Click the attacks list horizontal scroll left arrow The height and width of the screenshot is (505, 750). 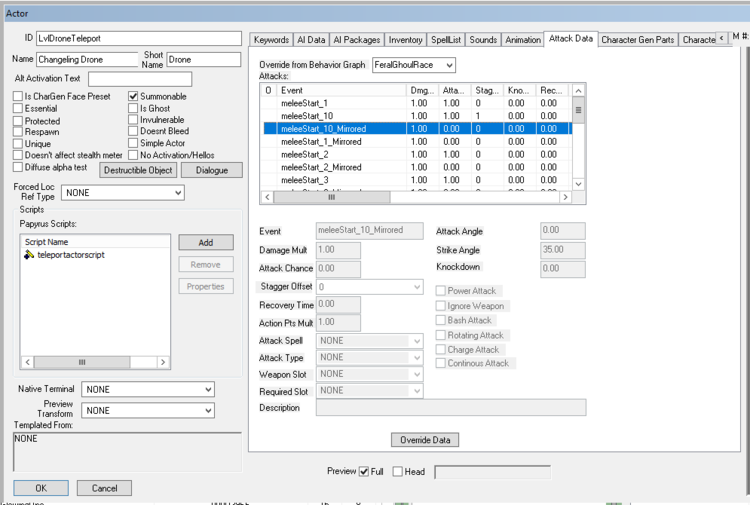pos(267,197)
